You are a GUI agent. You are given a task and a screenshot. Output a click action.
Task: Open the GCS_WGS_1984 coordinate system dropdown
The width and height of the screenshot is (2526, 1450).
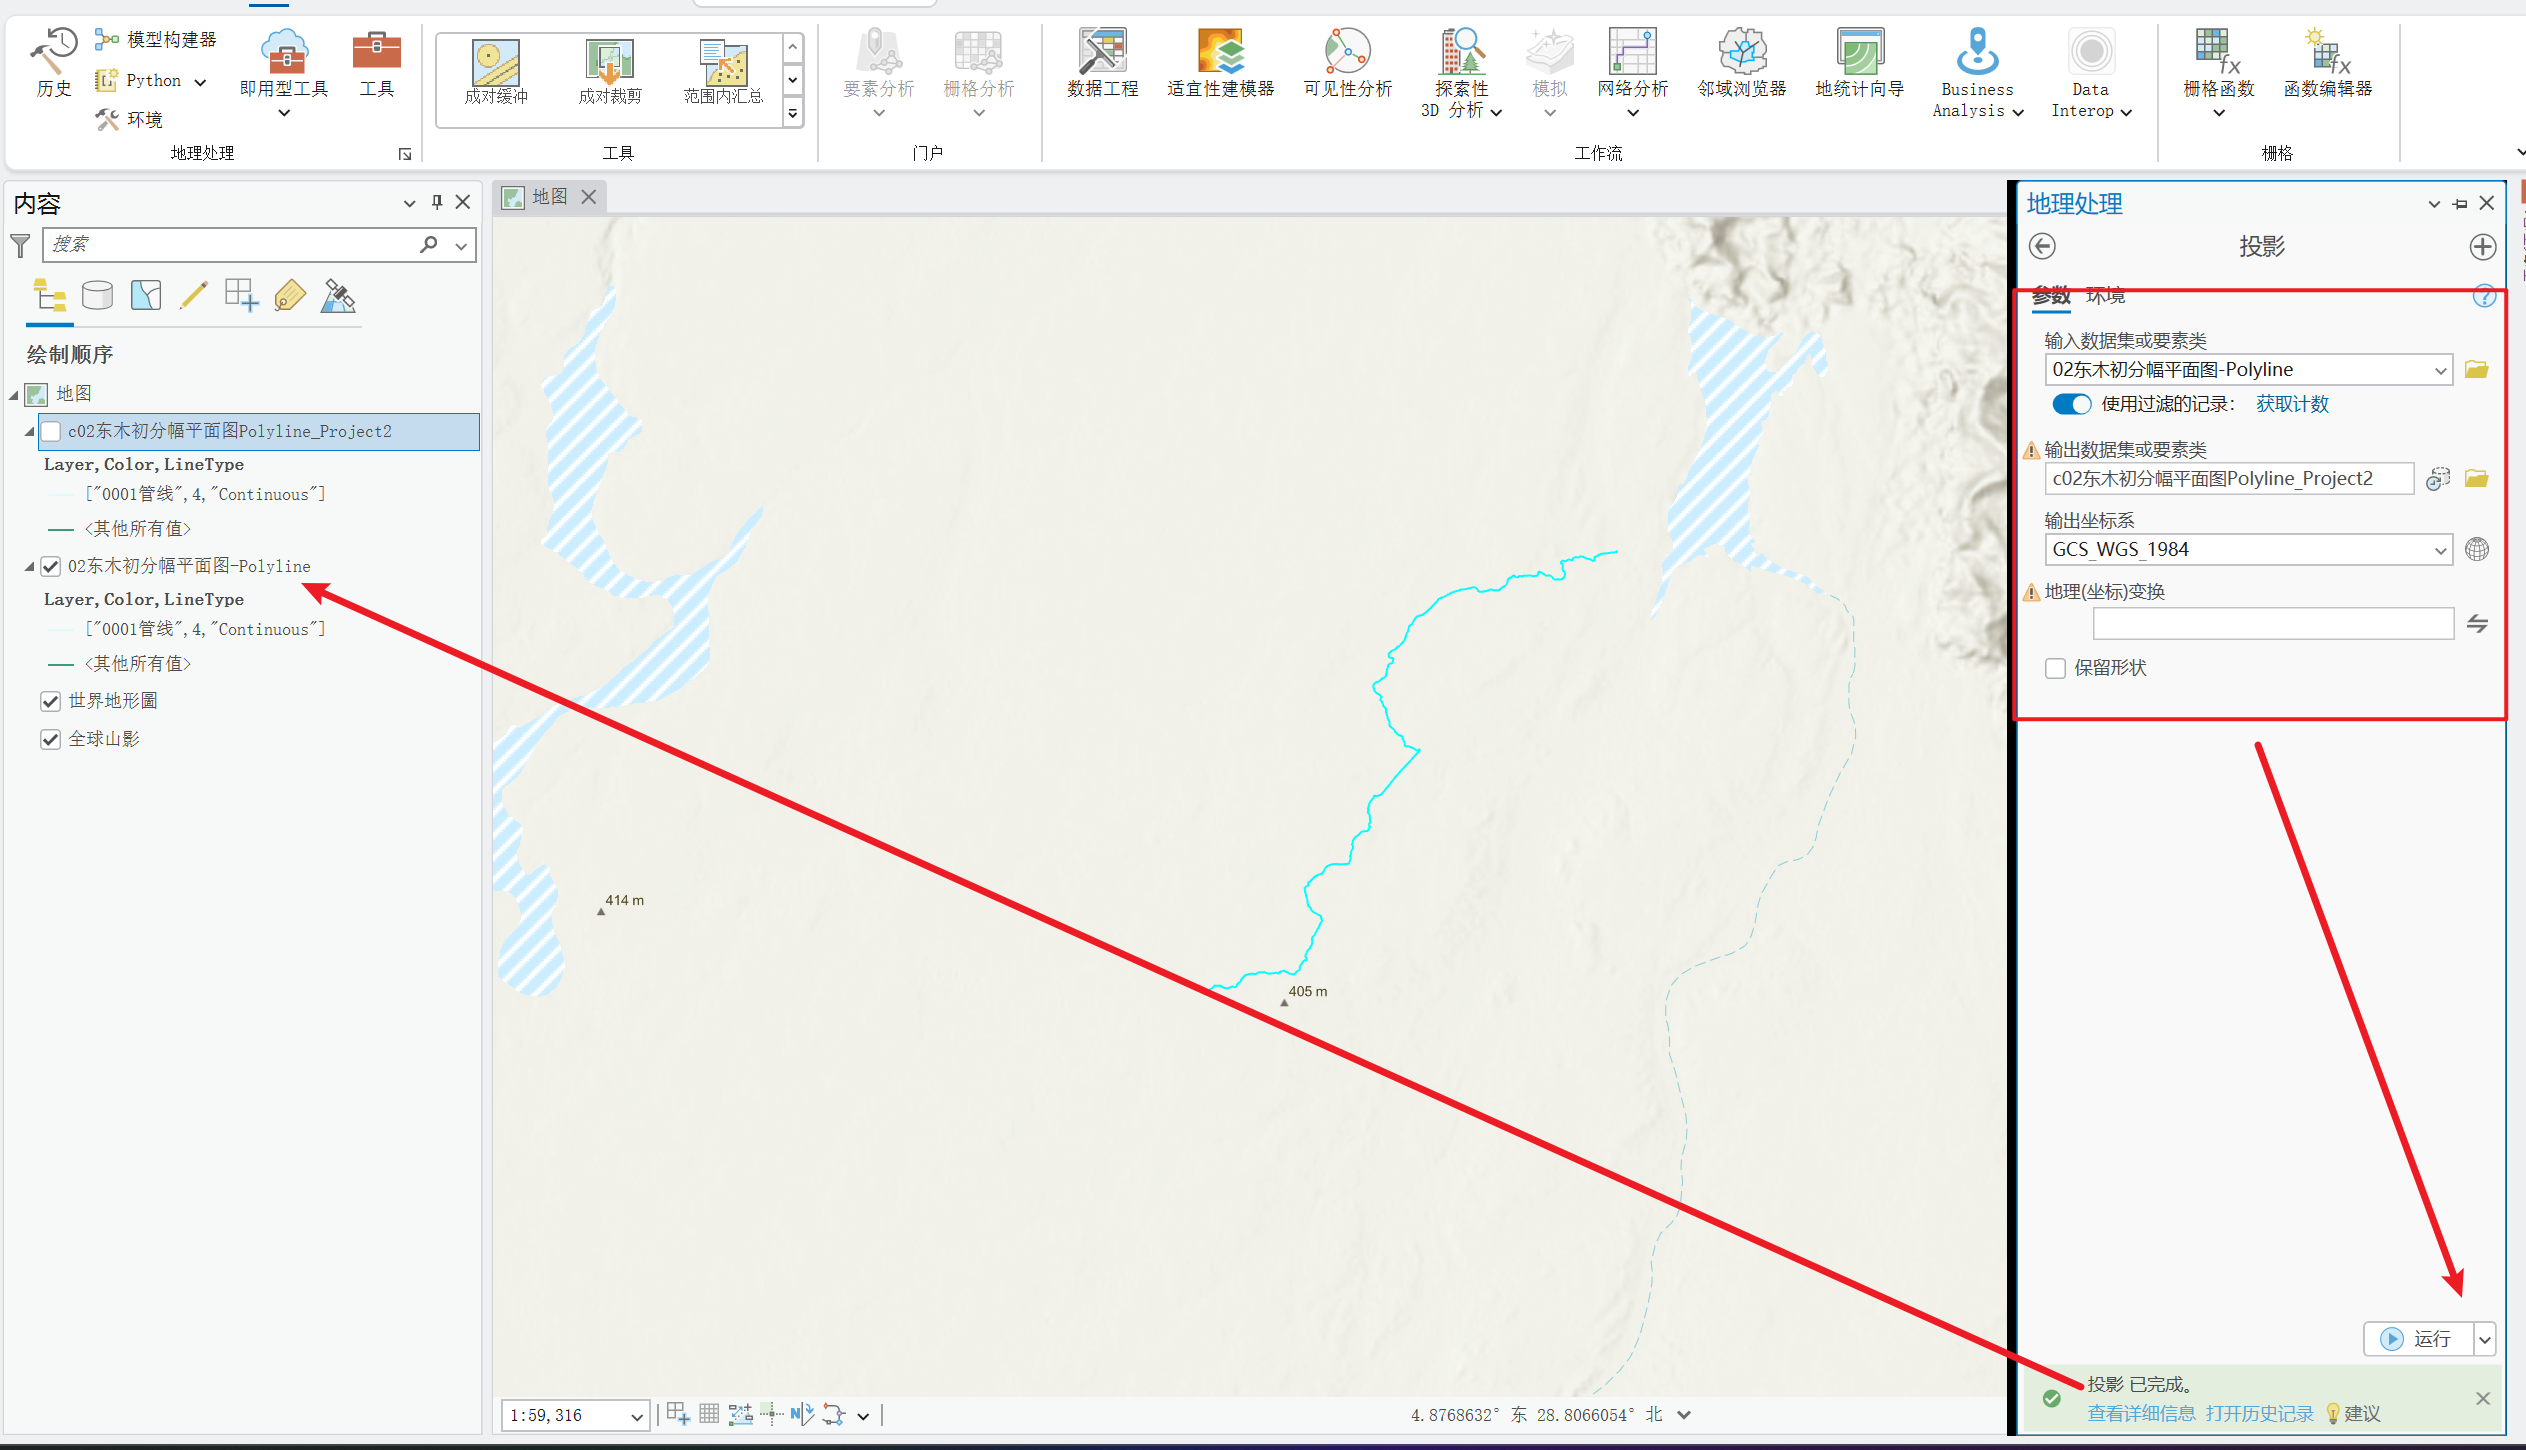(2440, 550)
